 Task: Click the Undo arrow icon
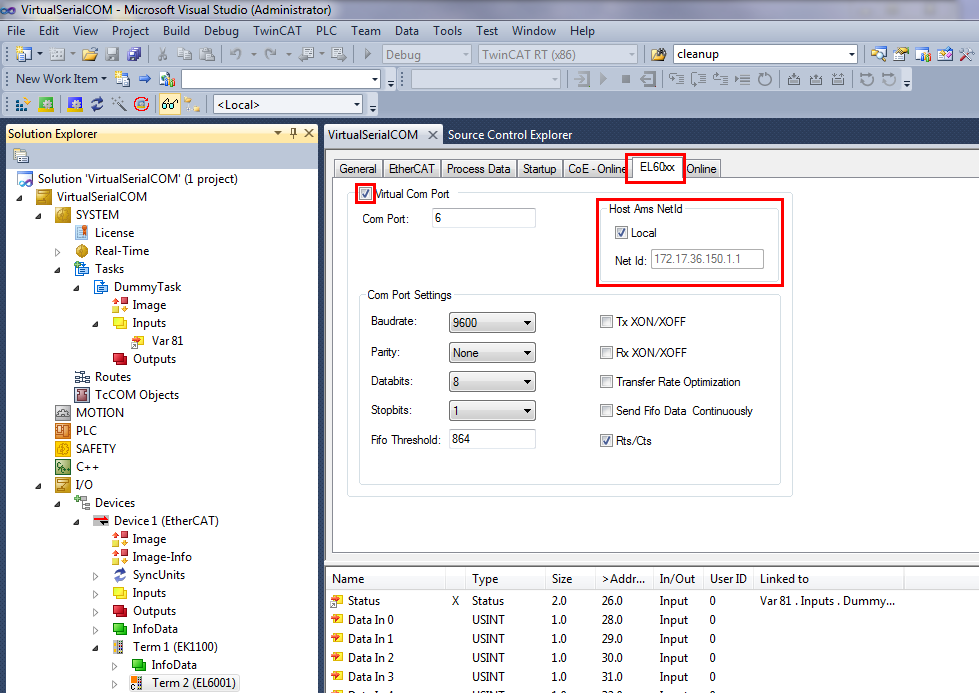coord(235,54)
